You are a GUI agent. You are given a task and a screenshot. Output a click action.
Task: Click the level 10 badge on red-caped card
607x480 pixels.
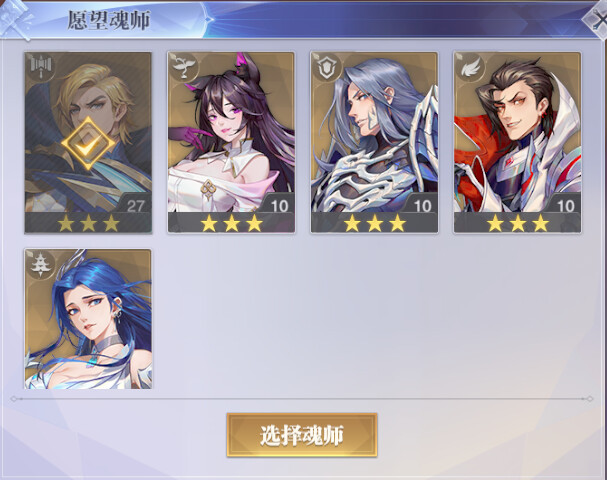click(x=565, y=206)
